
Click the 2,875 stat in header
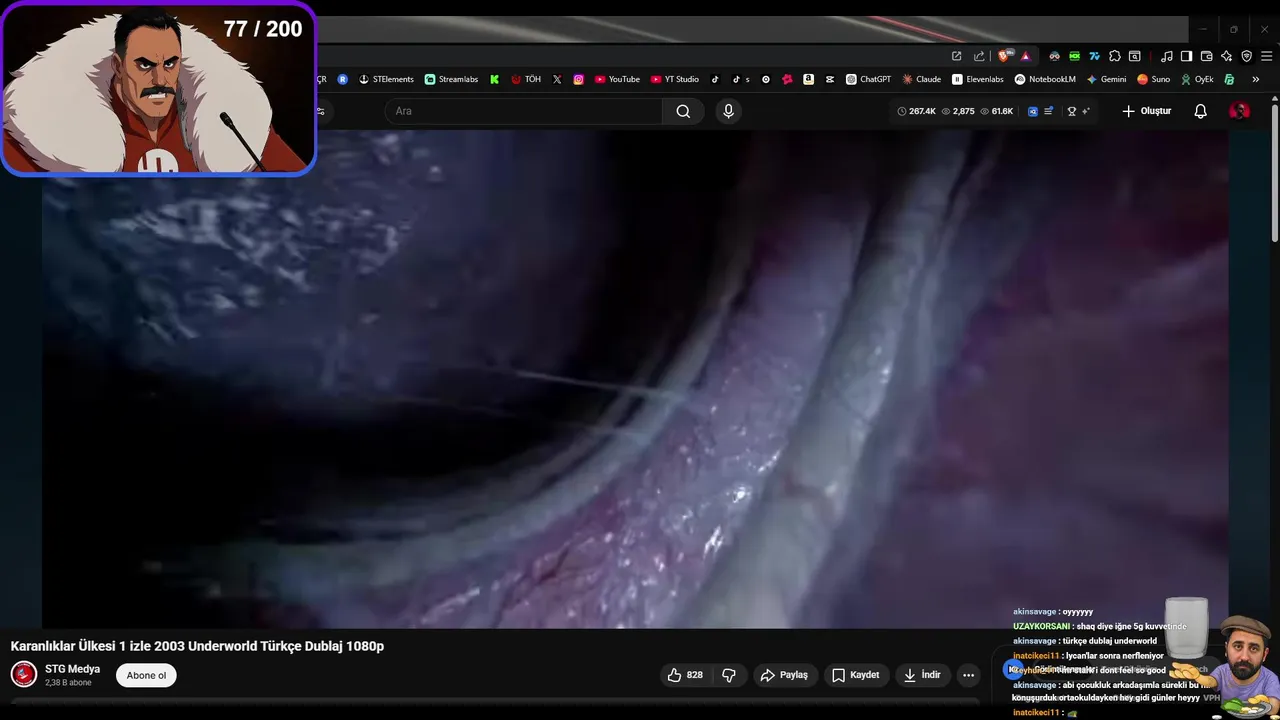958,111
